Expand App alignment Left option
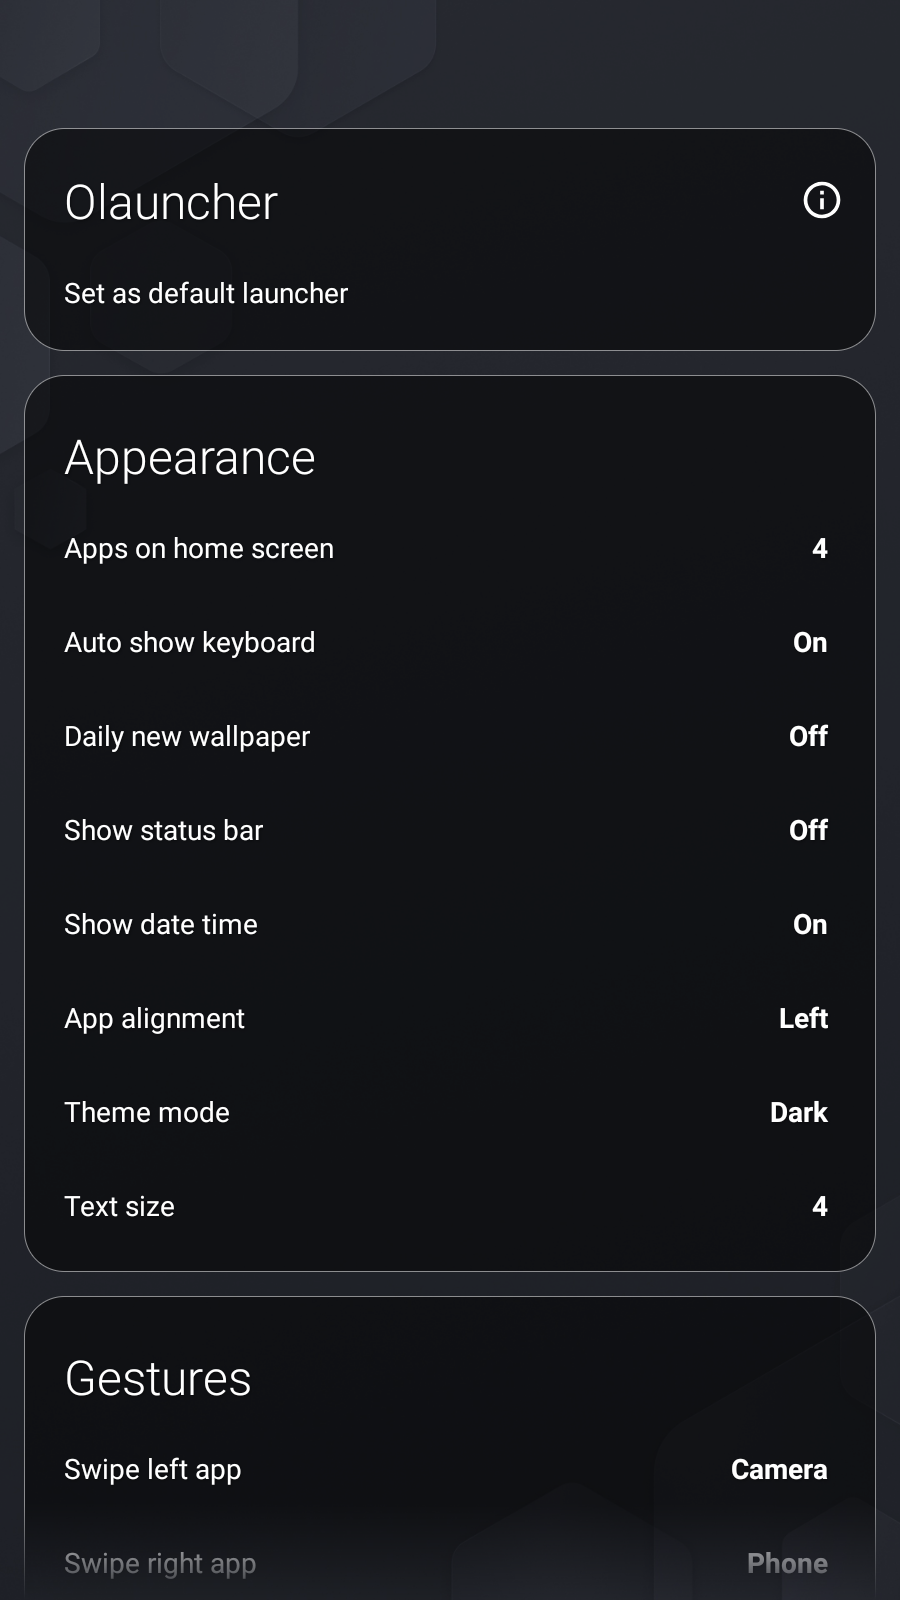The width and height of the screenshot is (900, 1600). pos(804,1018)
